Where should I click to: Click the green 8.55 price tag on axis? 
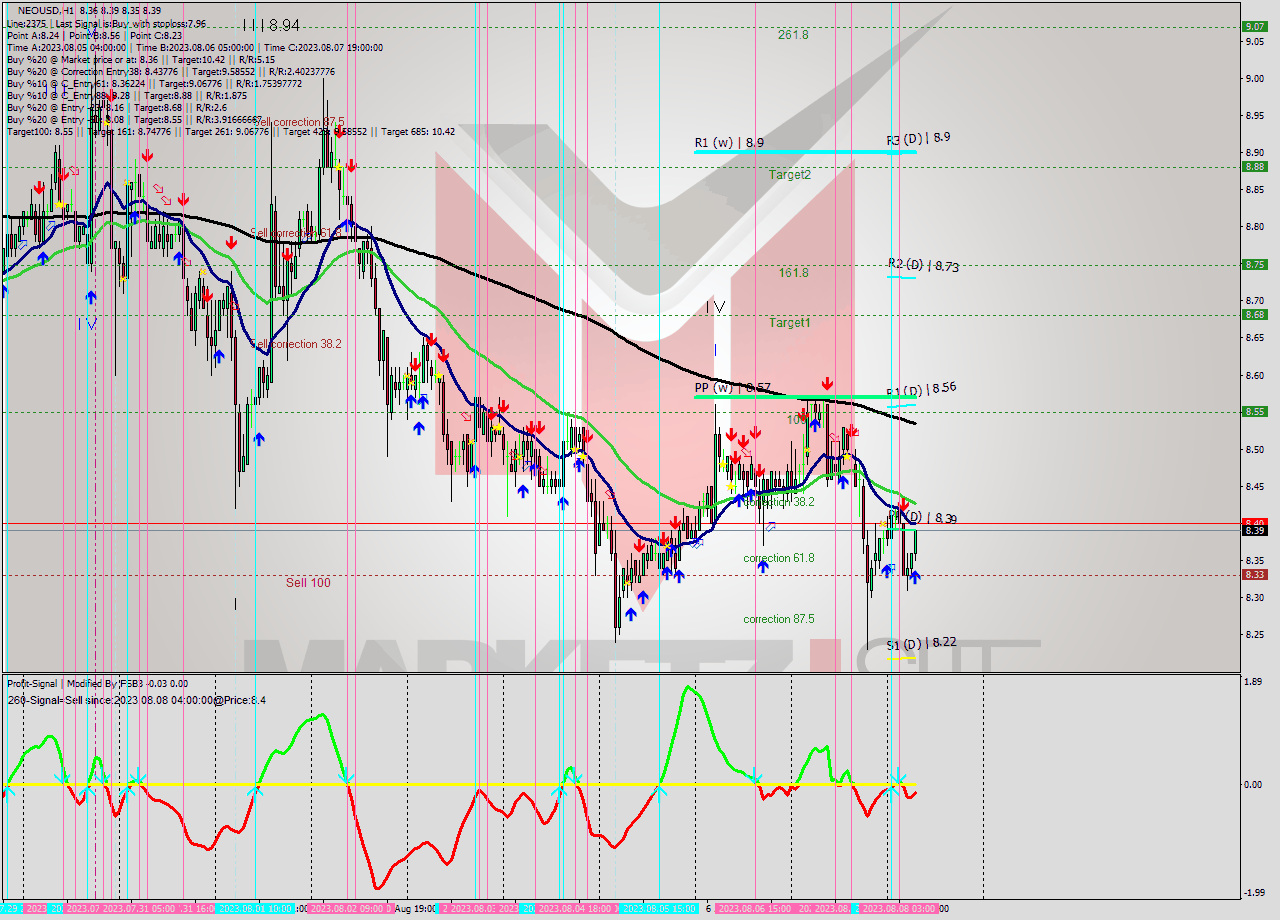(x=1254, y=411)
